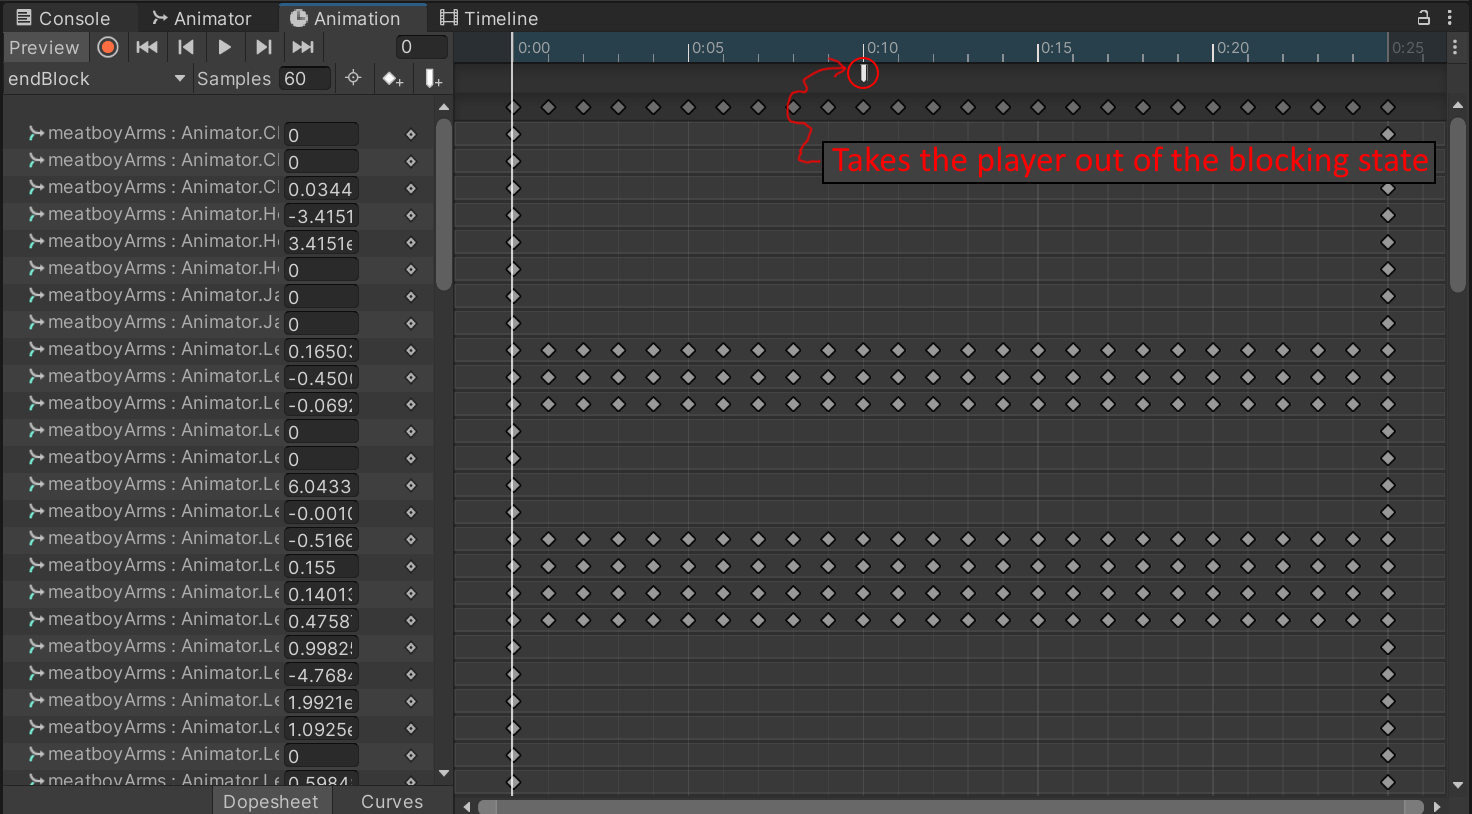Step to the next keyframe
Viewport: 1472px width, 814px height.
tap(263, 47)
